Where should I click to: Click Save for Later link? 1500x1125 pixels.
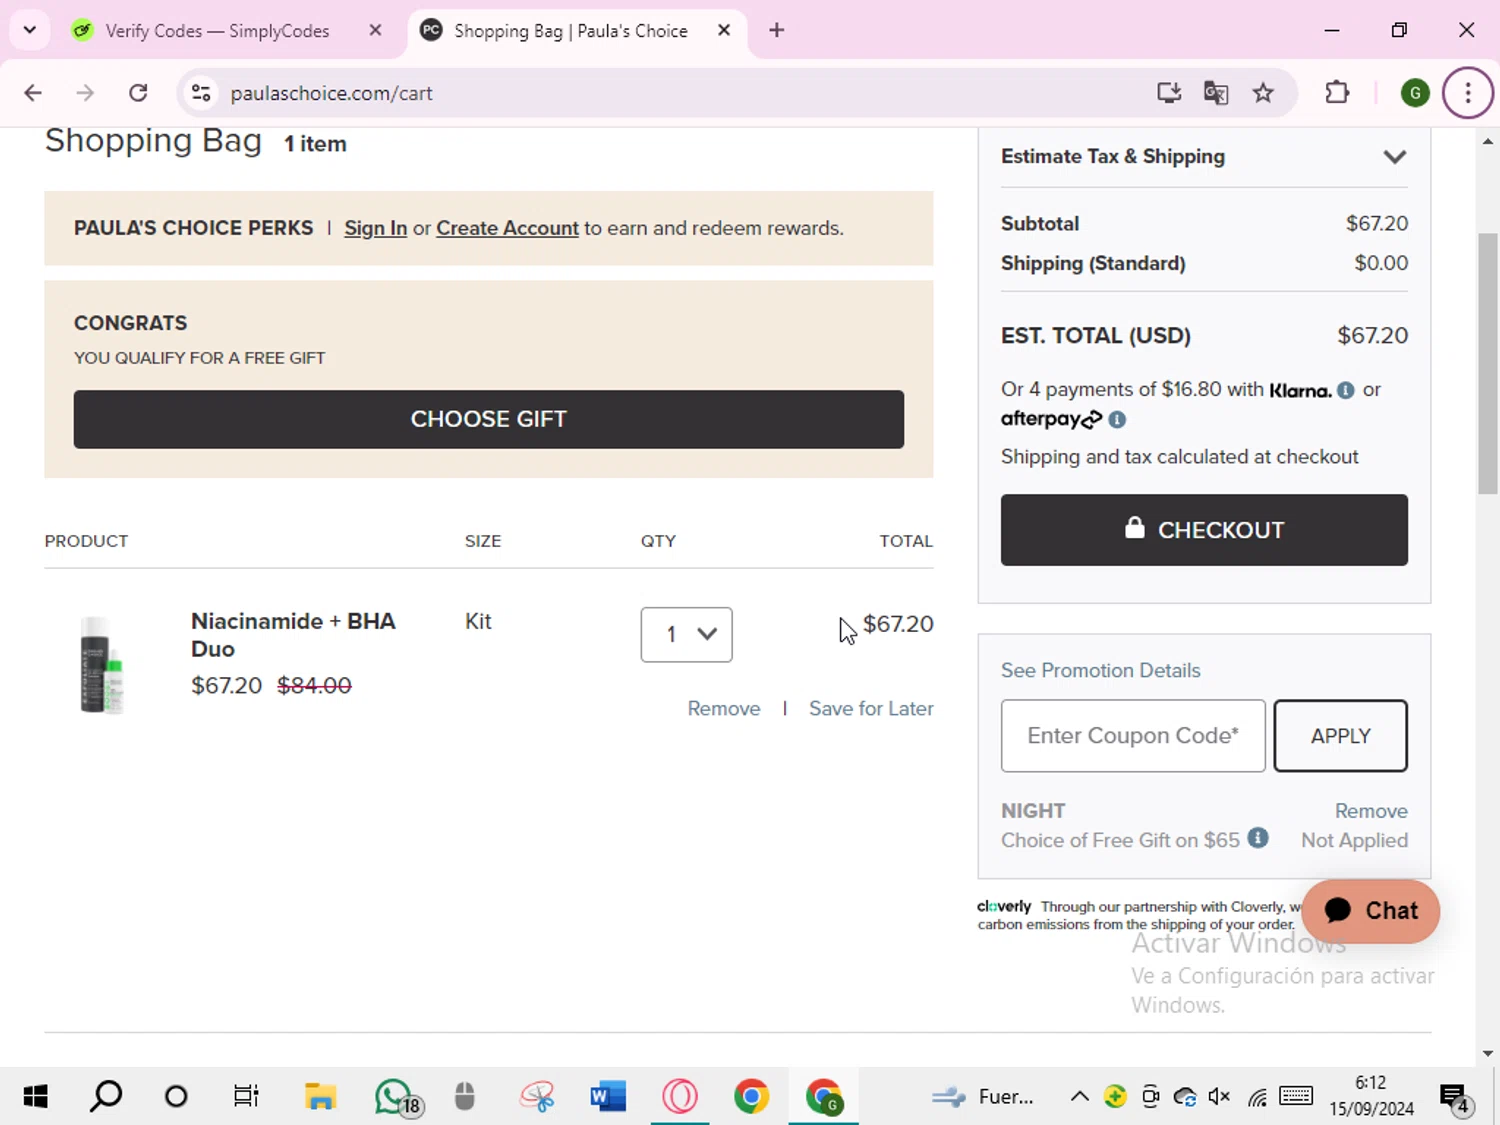pyautogui.click(x=871, y=708)
